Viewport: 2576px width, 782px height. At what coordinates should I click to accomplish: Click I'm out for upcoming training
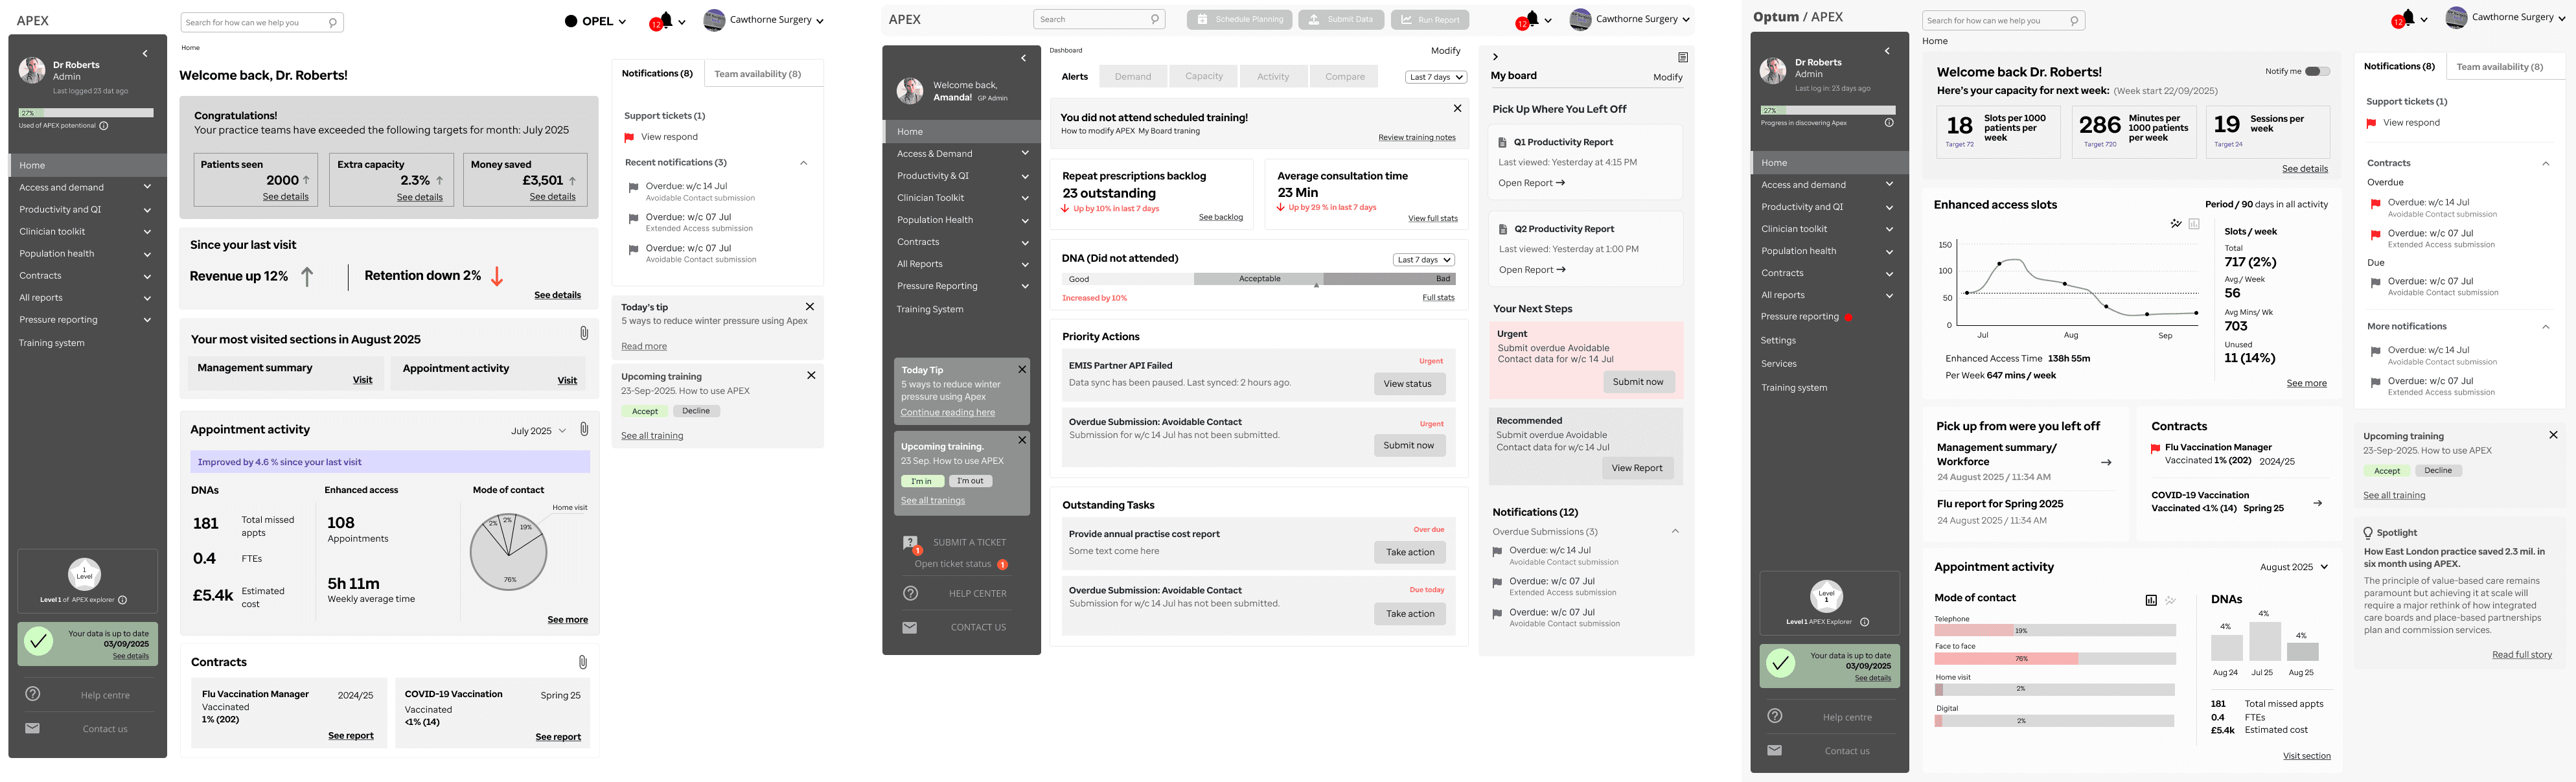(970, 481)
